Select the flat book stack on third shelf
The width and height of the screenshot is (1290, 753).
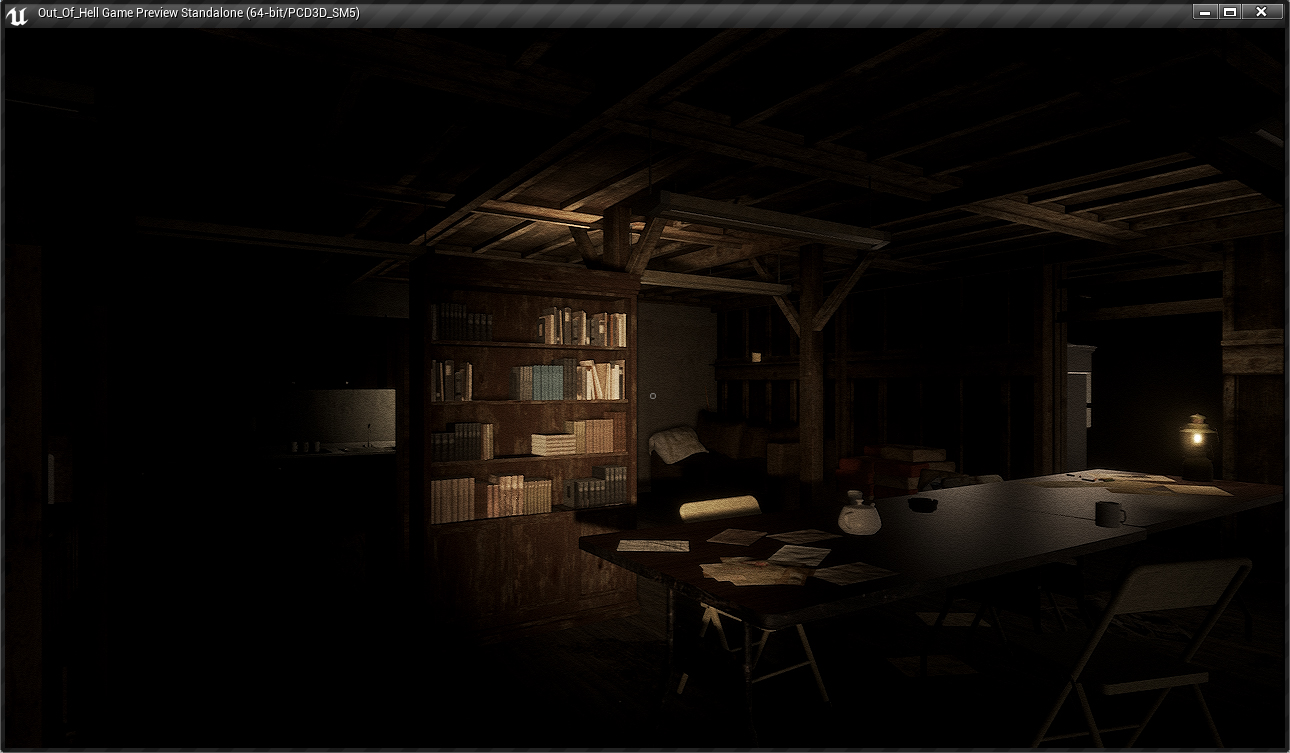pyautogui.click(x=553, y=444)
